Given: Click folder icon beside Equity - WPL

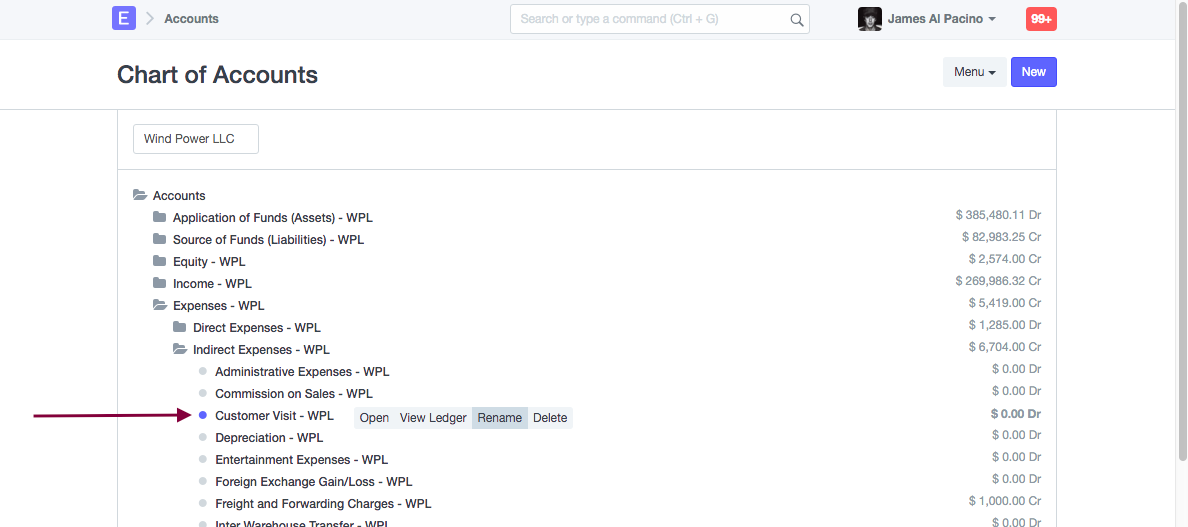Looking at the screenshot, I should pyautogui.click(x=160, y=262).
